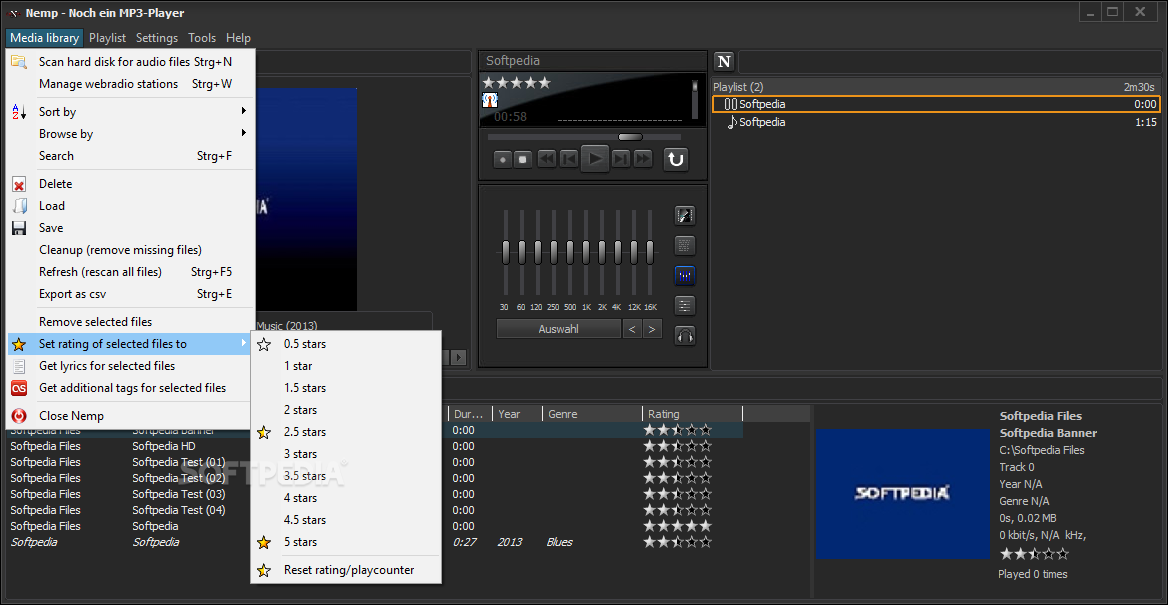The image size is (1168, 605).
Task: Open the Help menu
Action: tap(238, 38)
